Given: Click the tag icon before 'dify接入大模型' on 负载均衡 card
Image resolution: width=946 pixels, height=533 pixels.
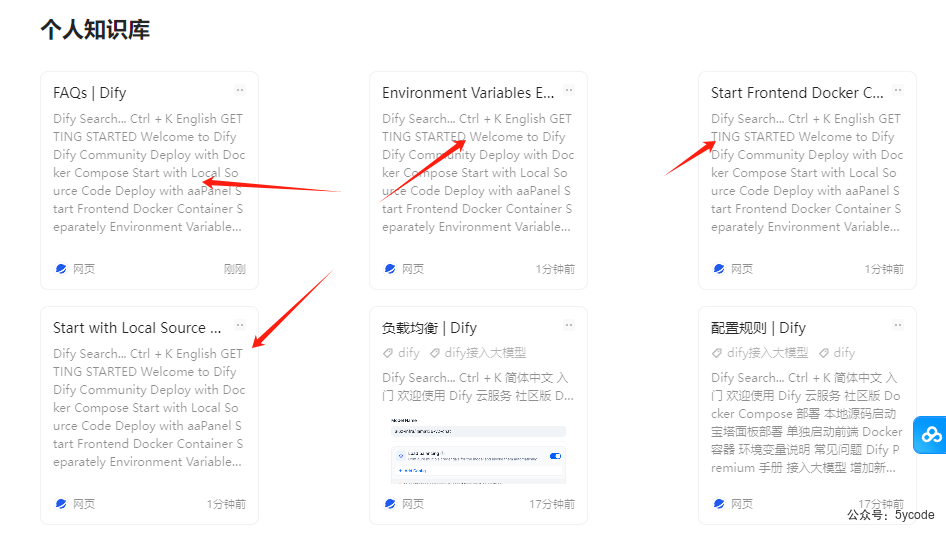Looking at the screenshot, I should (x=435, y=353).
